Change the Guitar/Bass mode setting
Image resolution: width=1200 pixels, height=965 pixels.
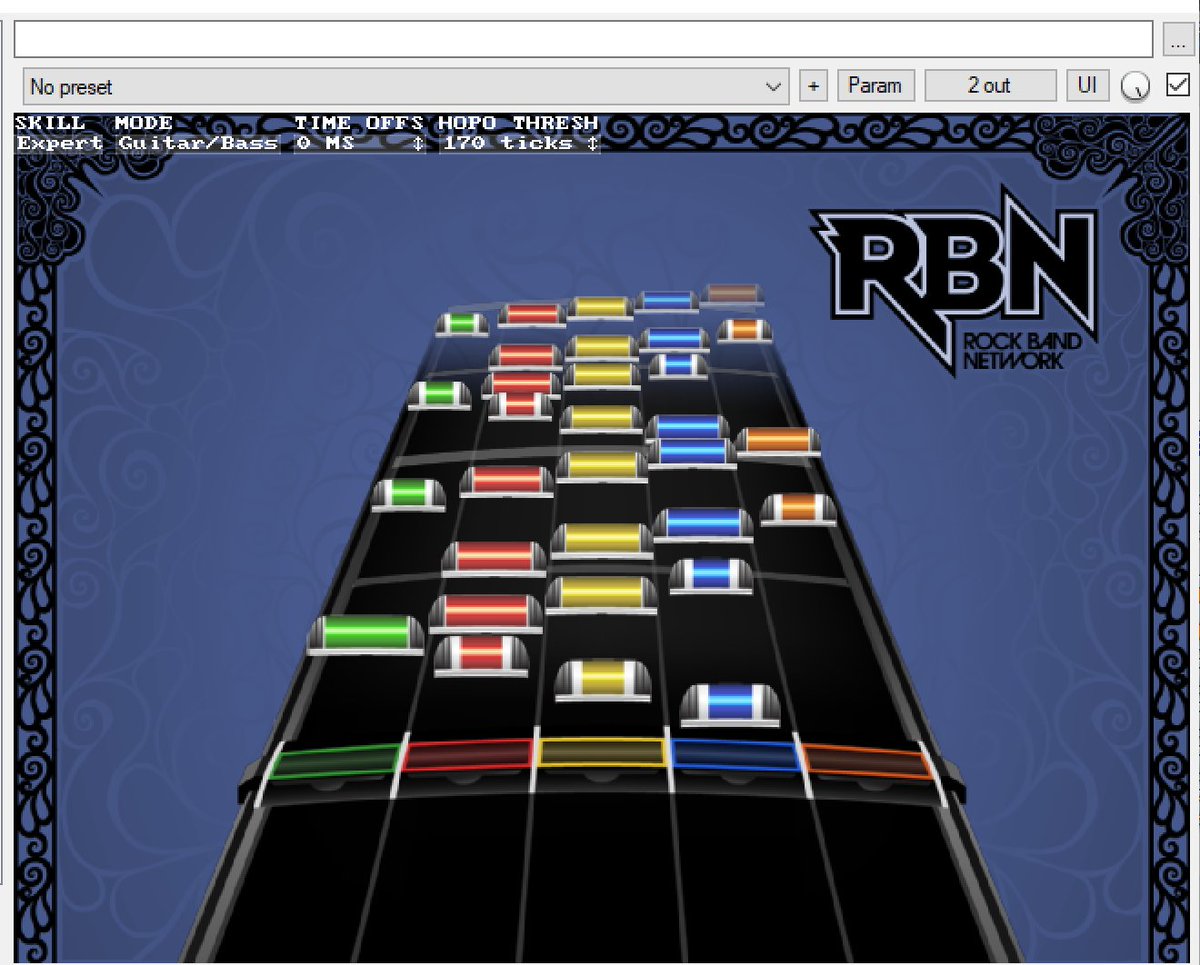pos(197,143)
